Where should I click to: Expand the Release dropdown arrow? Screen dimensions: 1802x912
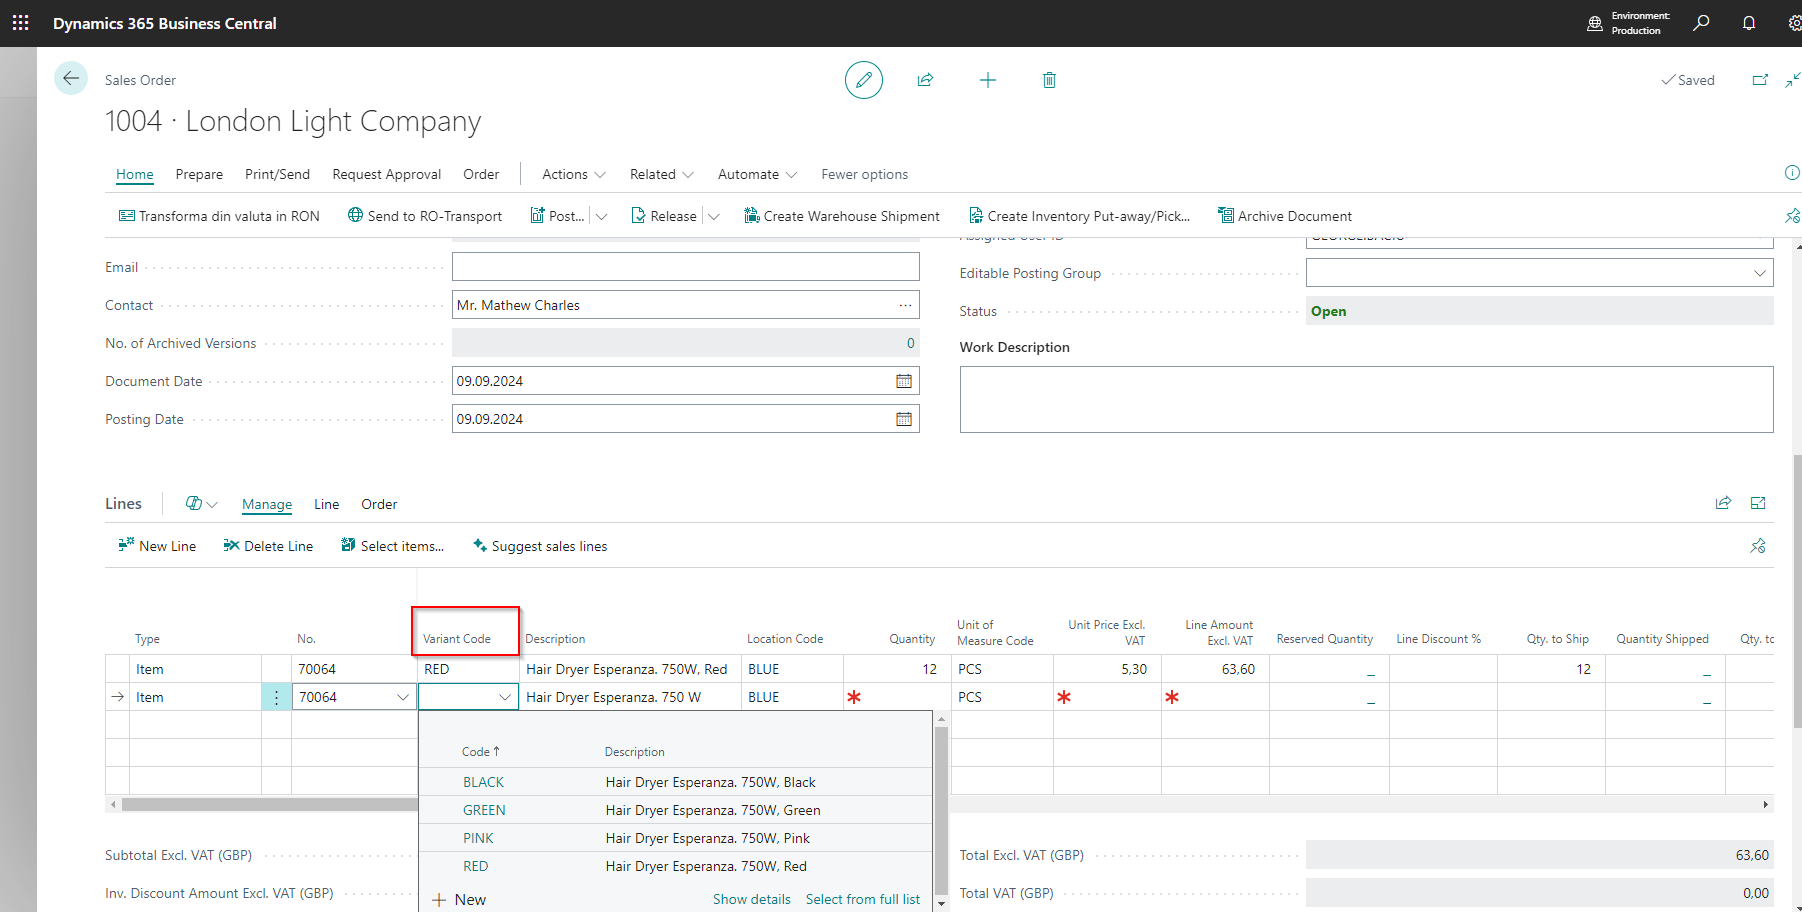click(x=714, y=216)
